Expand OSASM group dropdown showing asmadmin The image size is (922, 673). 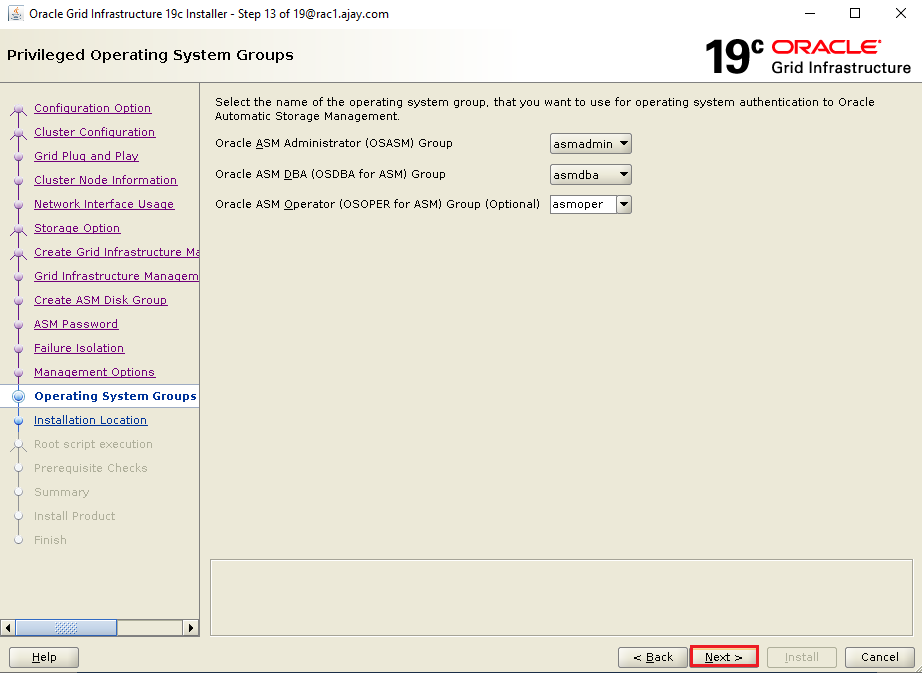[590, 143]
